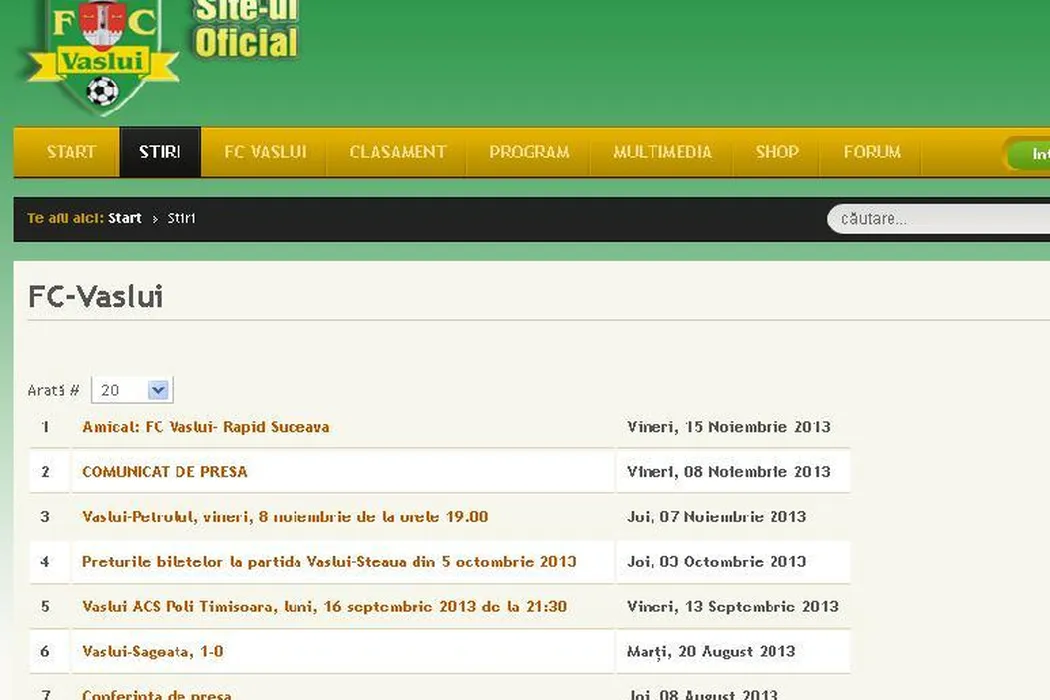This screenshot has width=1050, height=700.
Task: Select the STIRI navigation tab
Action: [x=160, y=152]
